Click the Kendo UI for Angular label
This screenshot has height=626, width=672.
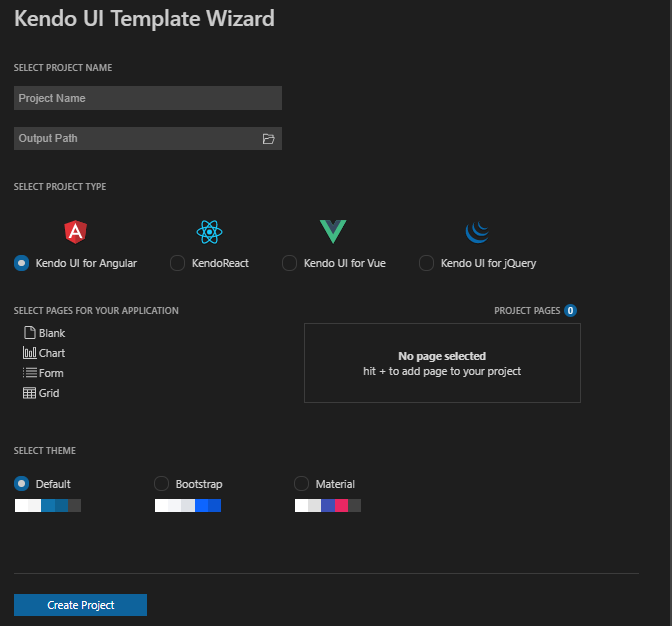coord(86,263)
